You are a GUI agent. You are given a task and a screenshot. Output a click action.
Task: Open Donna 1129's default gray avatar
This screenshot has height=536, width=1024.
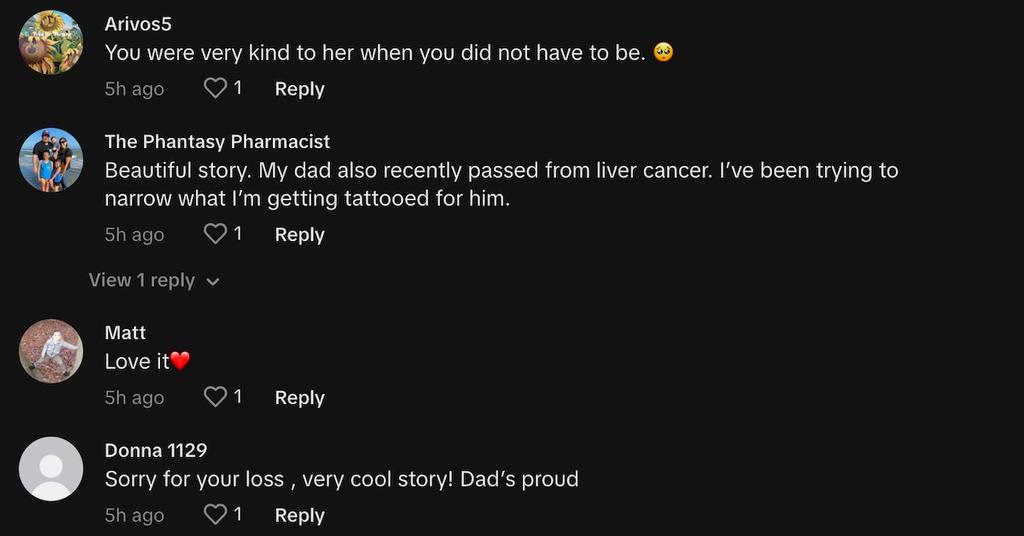(x=51, y=468)
